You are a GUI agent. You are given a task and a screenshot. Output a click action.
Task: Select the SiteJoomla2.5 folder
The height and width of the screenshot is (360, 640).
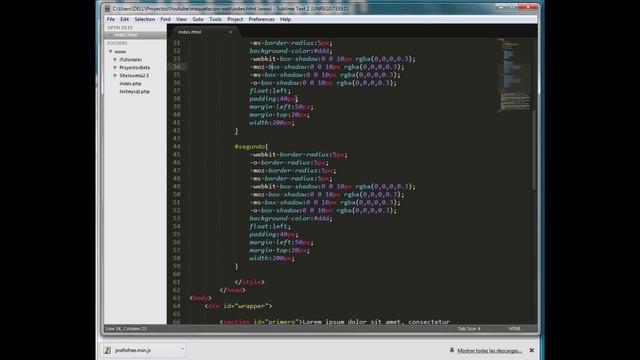[134, 76]
